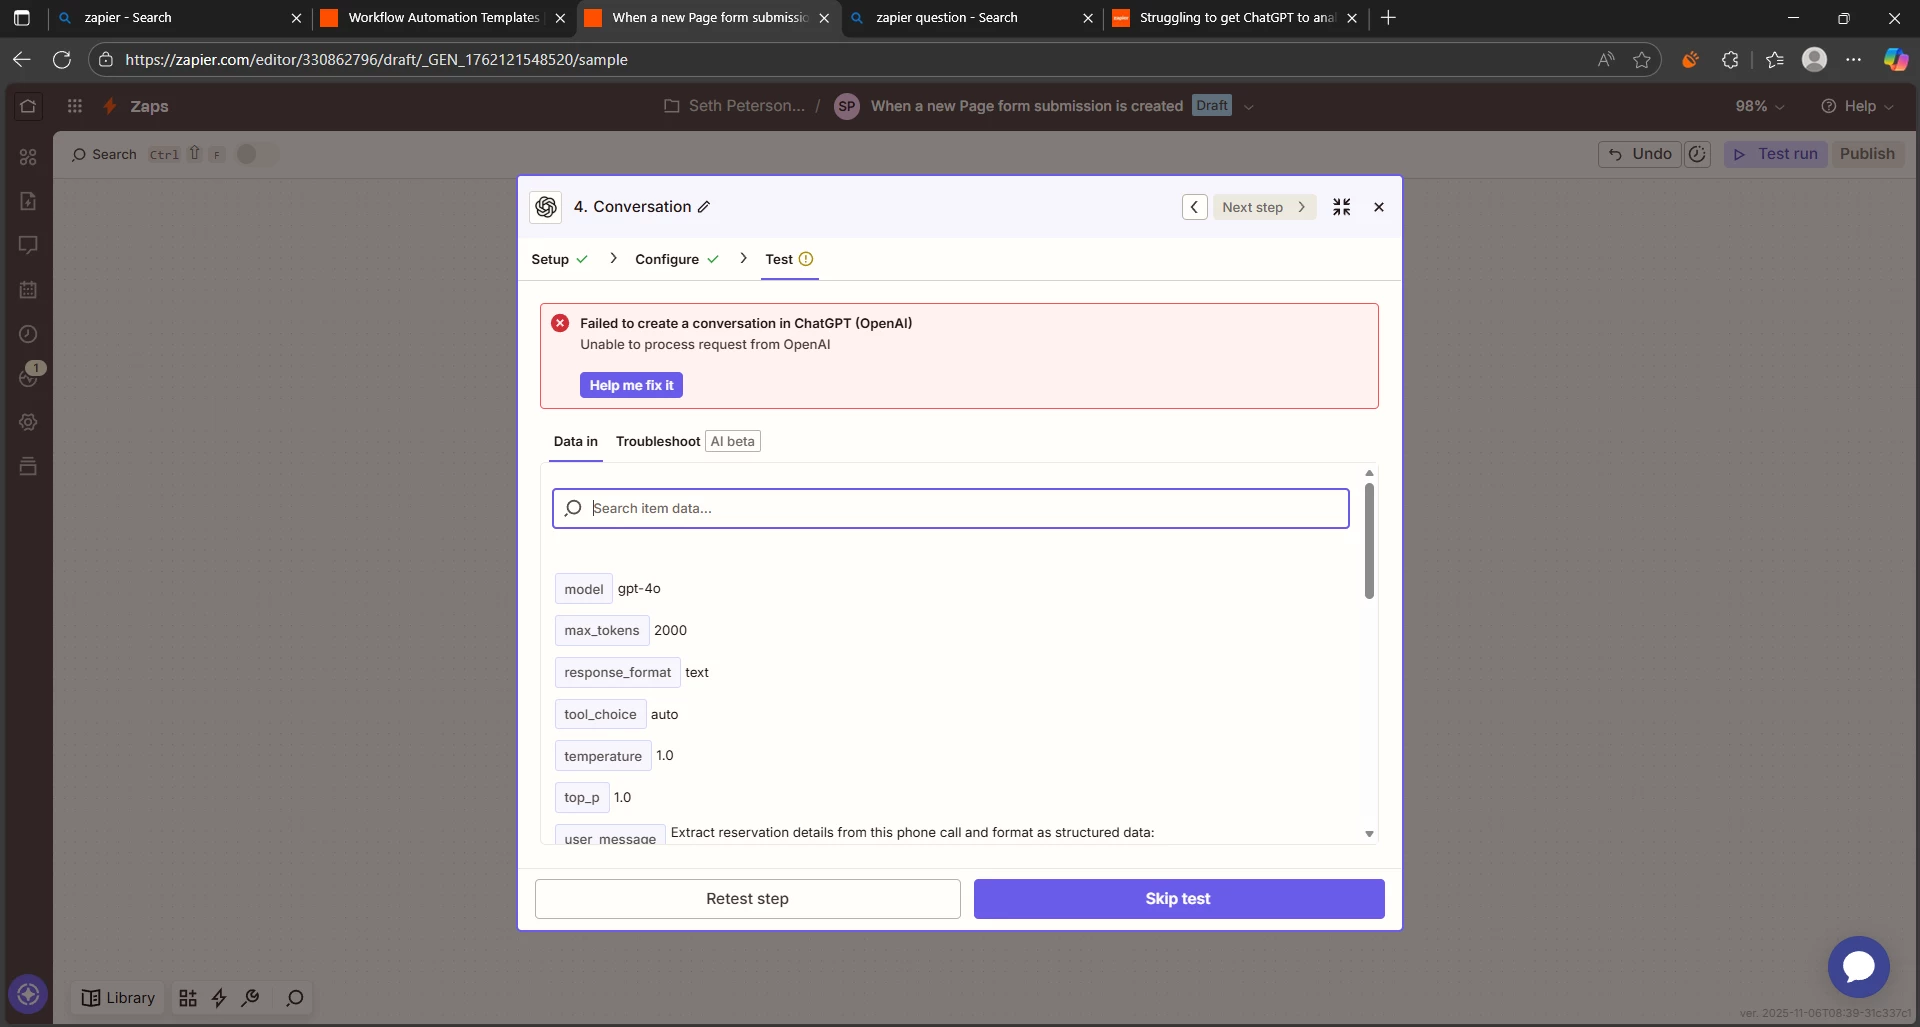
Task: Go to previous step arrow button
Action: [x=1194, y=207]
